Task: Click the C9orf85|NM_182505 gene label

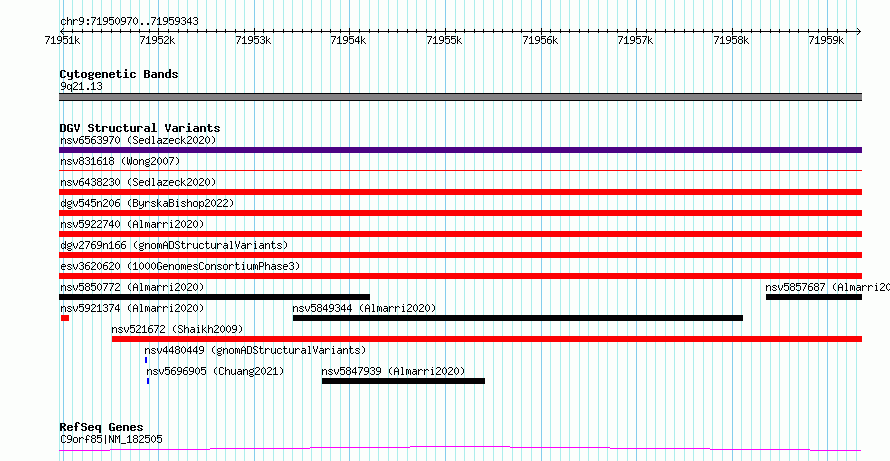Action: tap(111, 439)
